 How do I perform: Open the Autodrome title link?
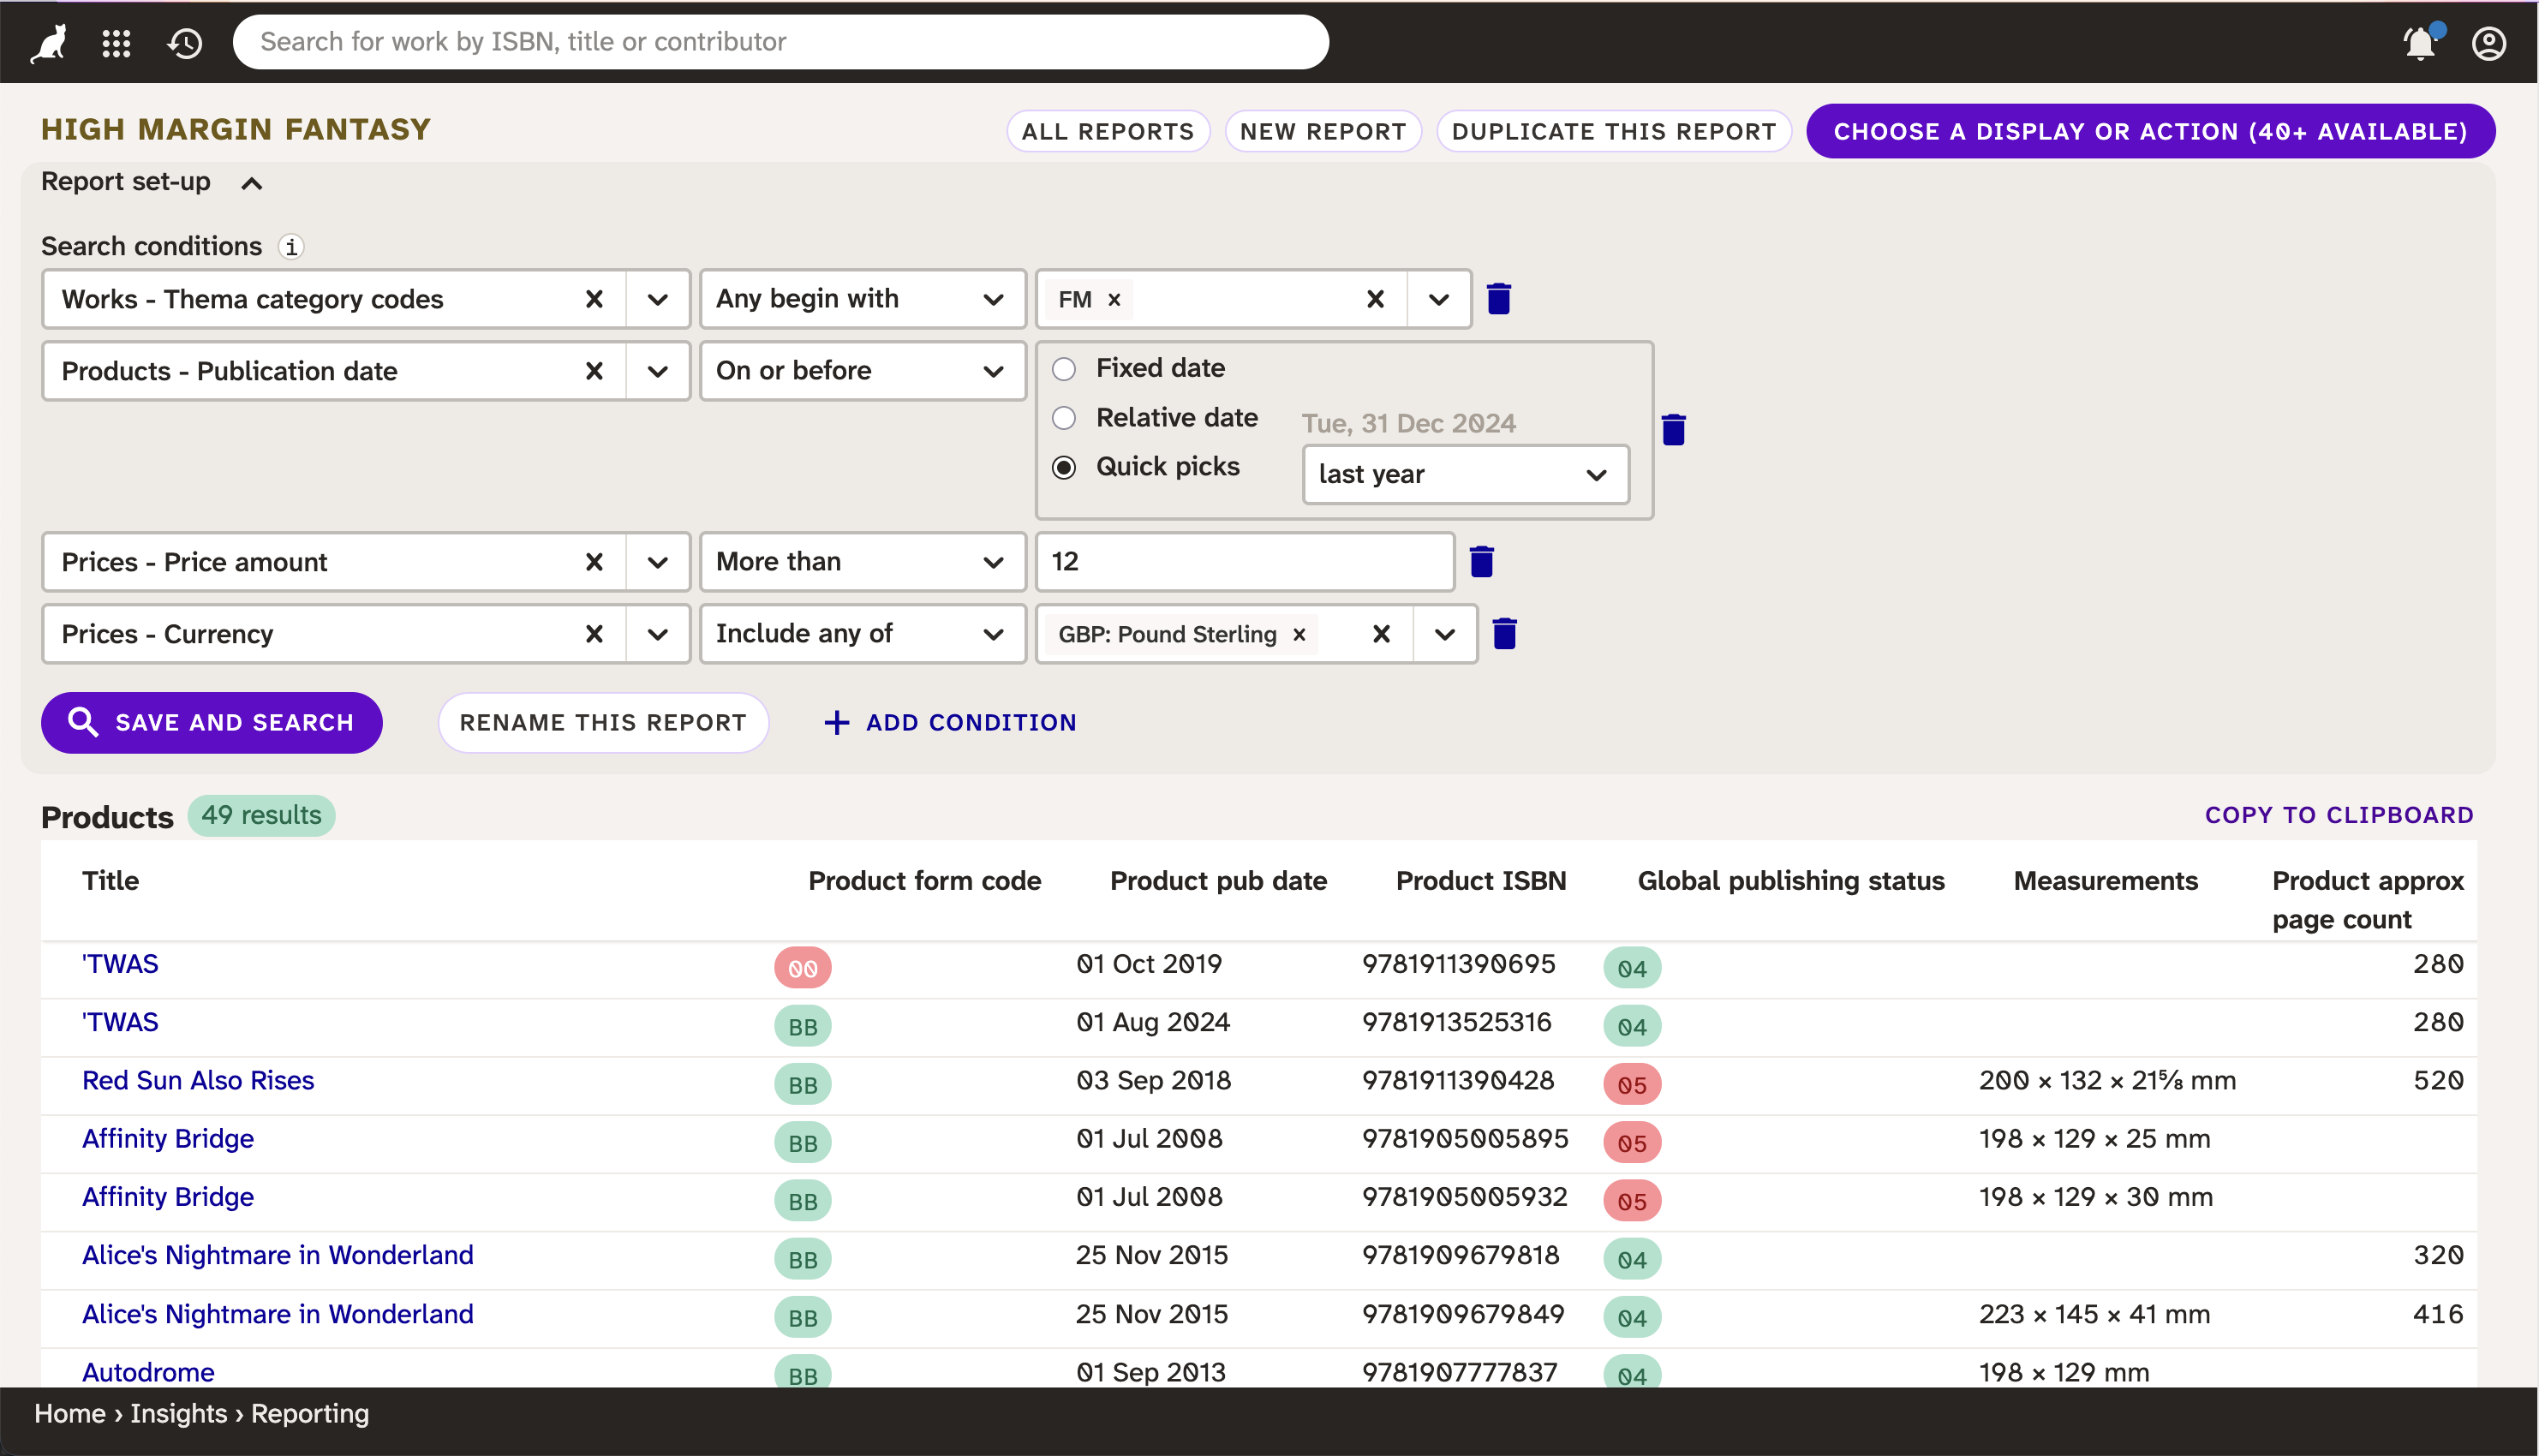point(148,1372)
